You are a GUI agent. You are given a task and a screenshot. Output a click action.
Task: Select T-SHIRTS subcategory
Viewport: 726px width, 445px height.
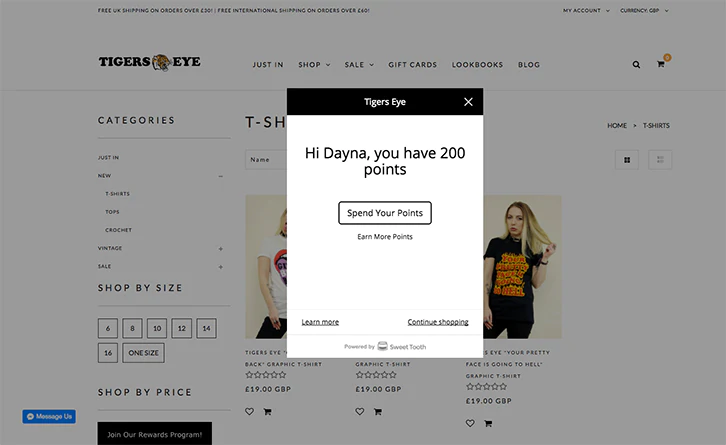(118, 194)
